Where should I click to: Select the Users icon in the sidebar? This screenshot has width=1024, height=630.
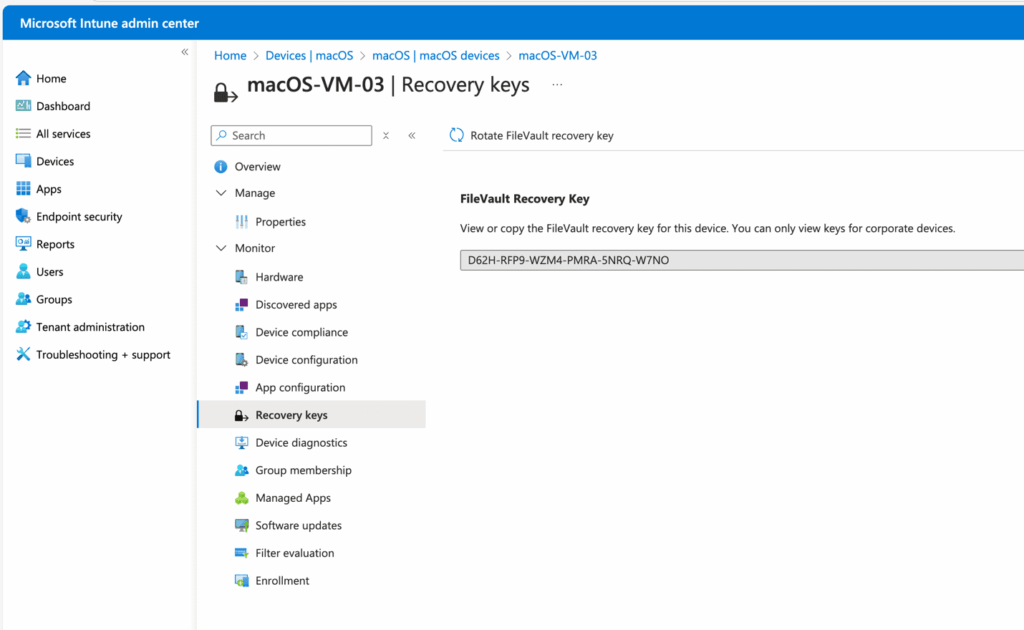[x=22, y=271]
